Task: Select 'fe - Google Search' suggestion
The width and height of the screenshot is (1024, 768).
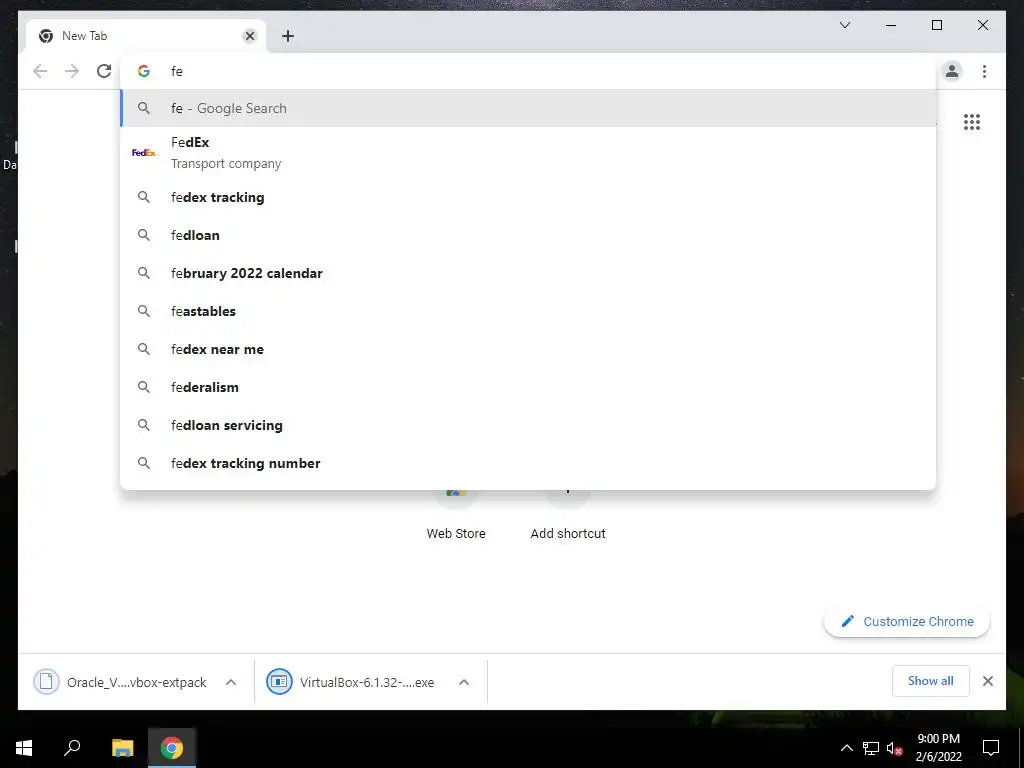Action: coord(528,108)
